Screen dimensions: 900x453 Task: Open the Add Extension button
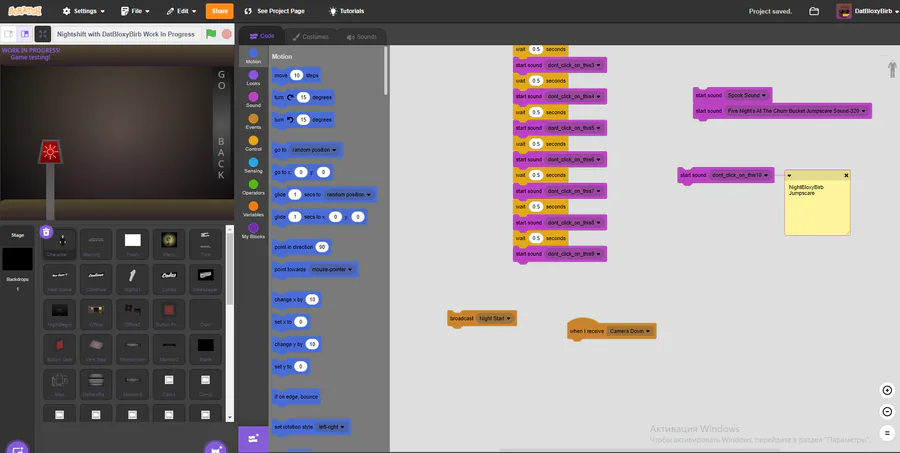253,439
